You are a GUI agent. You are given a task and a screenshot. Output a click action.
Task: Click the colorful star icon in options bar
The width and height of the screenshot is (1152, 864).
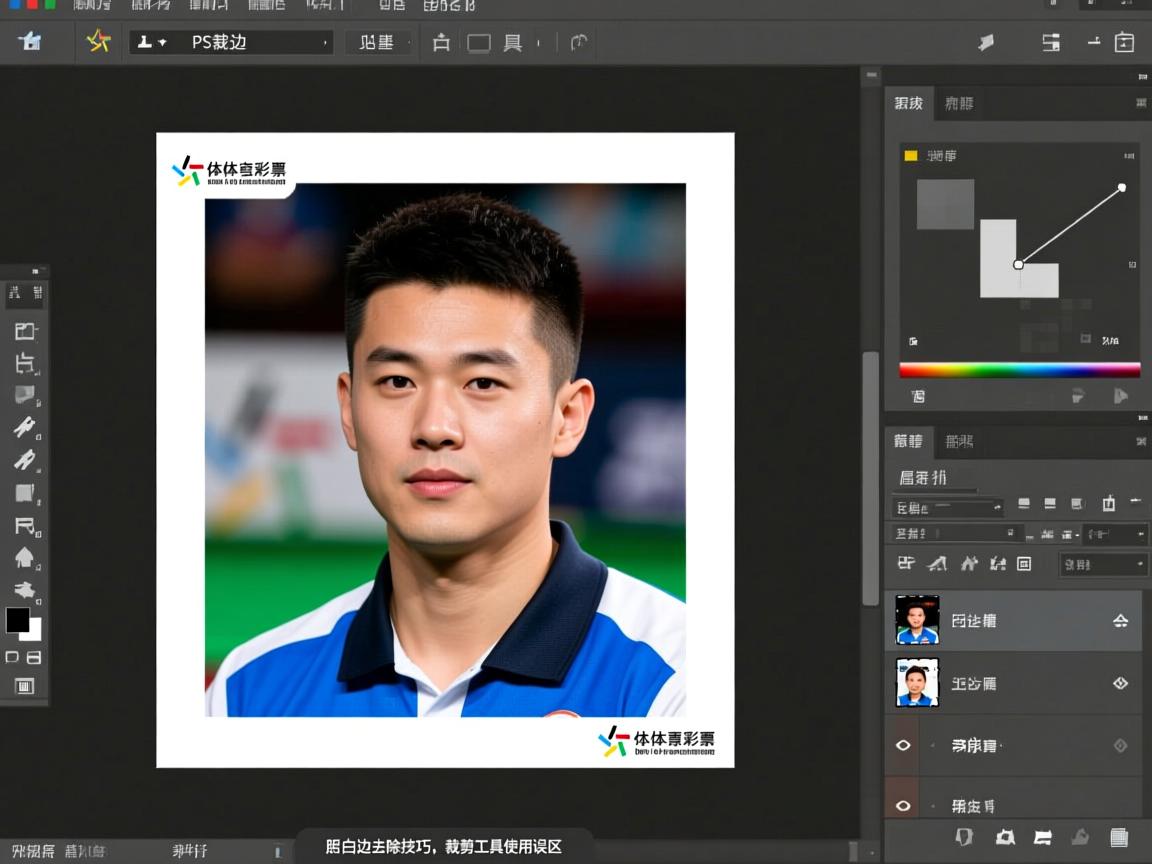coord(98,41)
